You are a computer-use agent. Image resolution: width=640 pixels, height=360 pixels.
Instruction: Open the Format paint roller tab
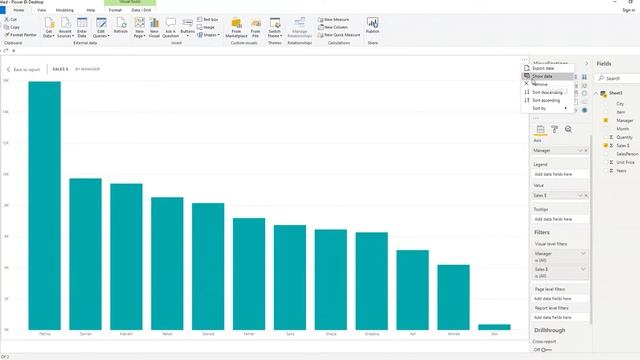coord(554,129)
